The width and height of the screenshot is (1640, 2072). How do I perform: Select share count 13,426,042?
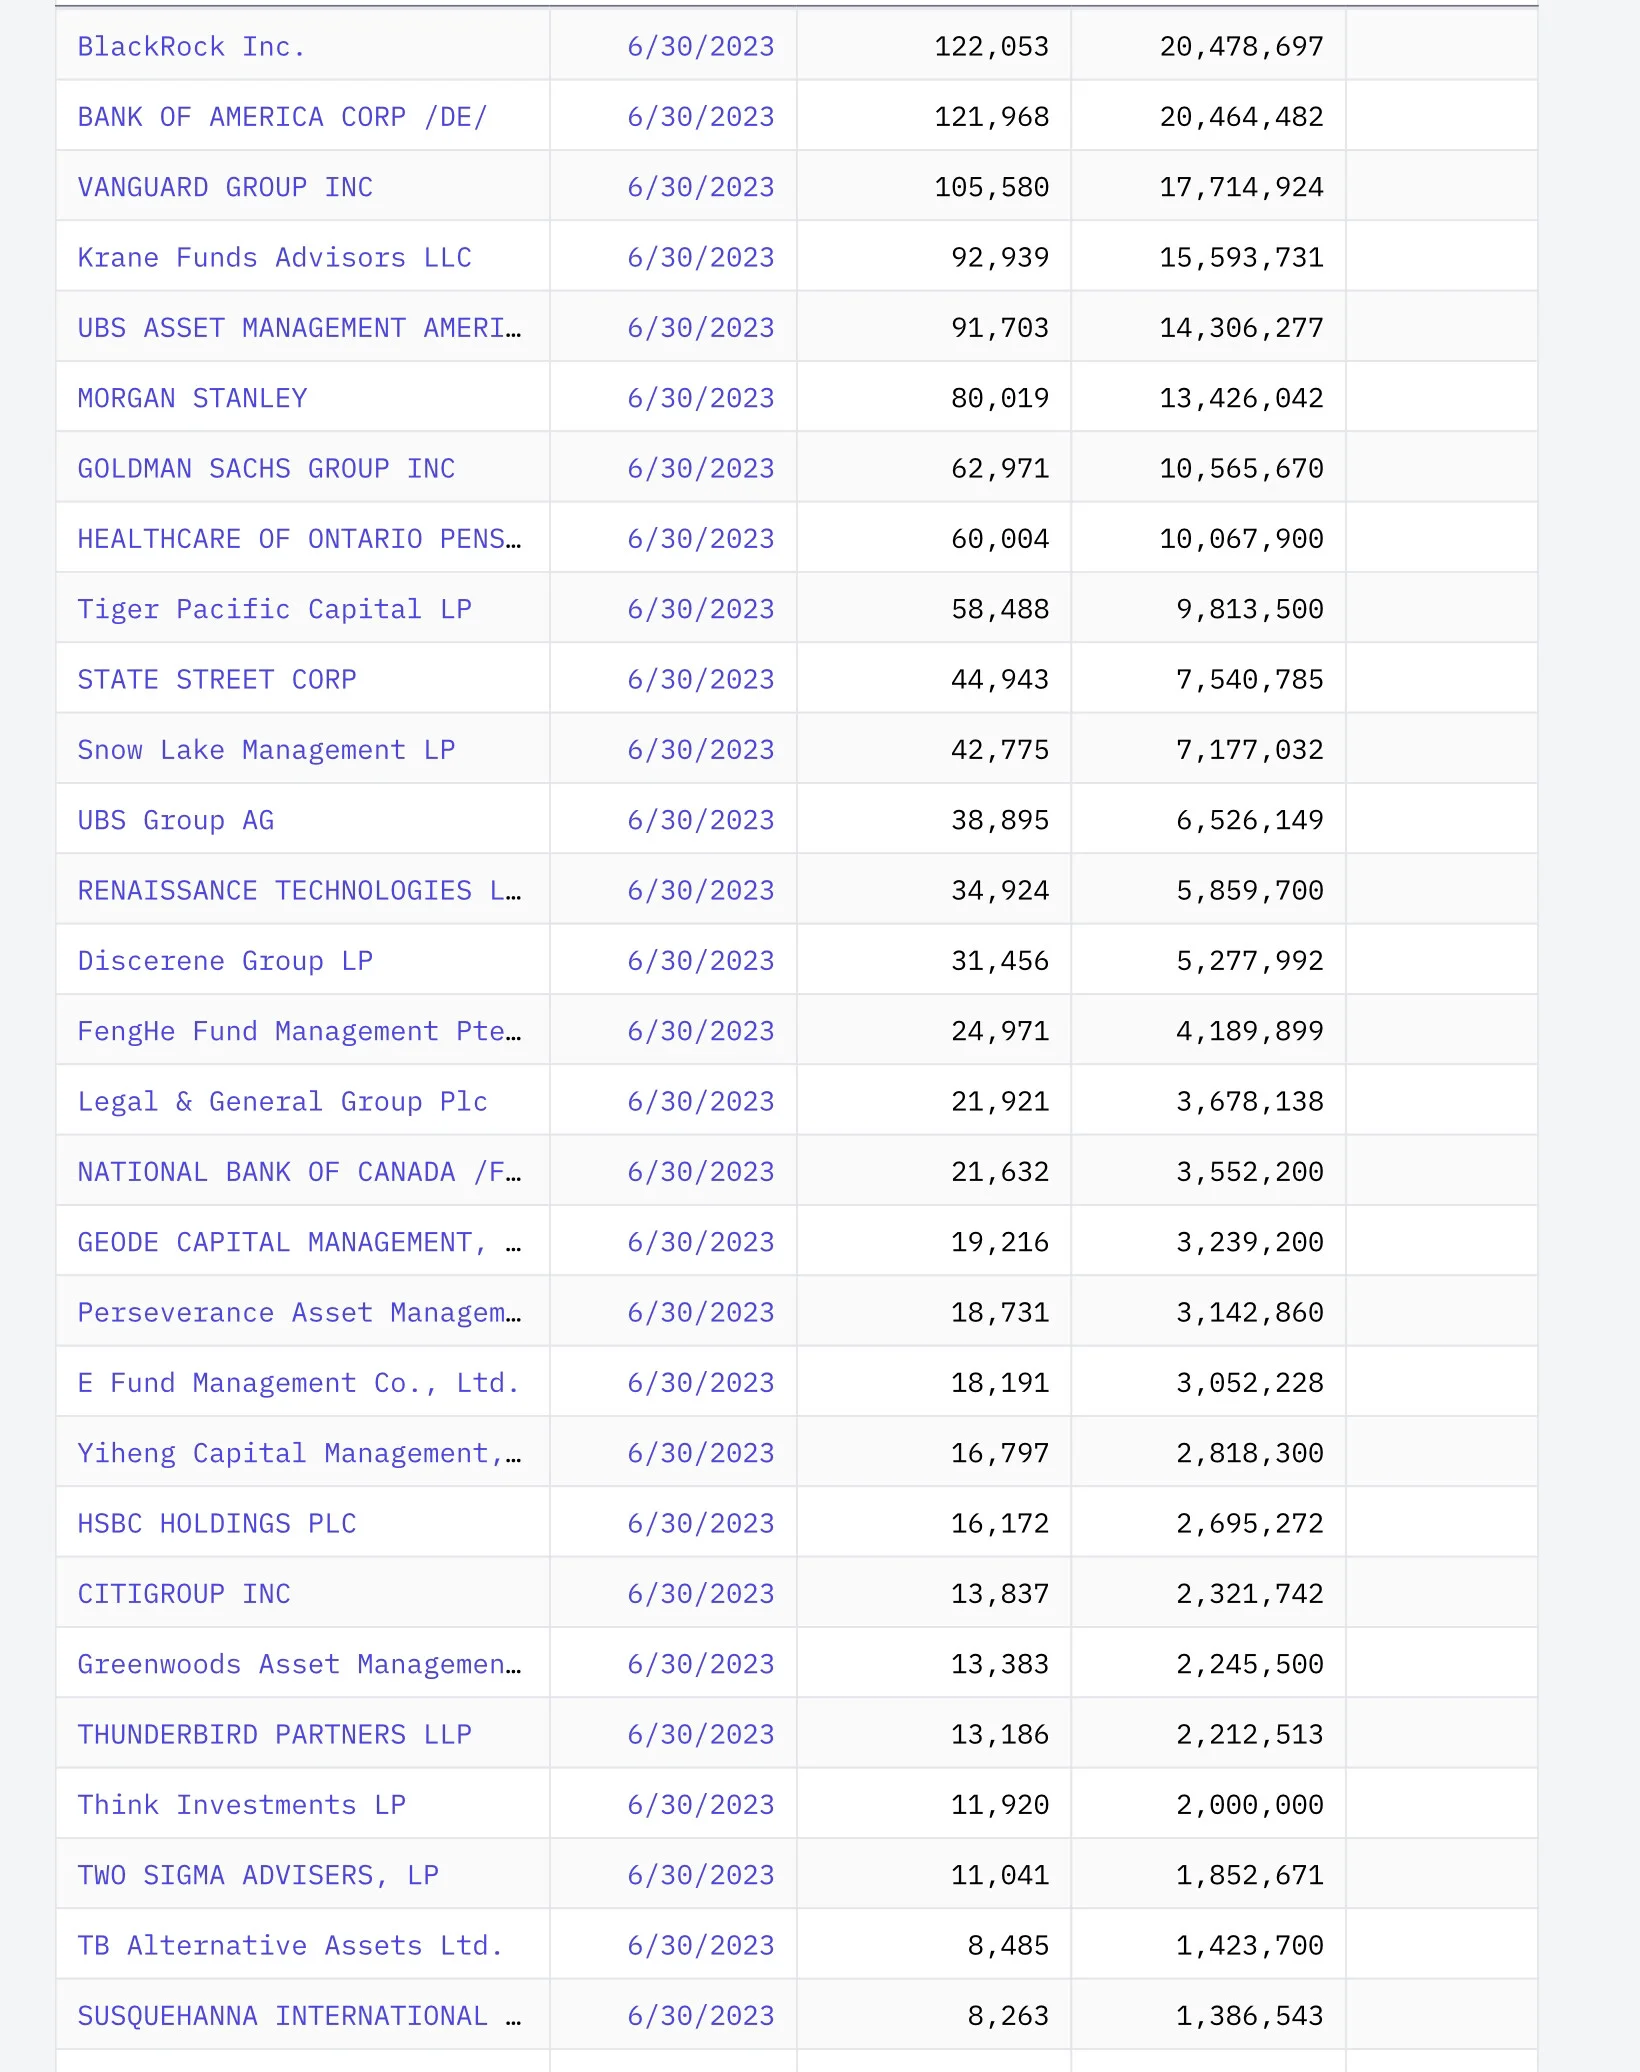1242,398
